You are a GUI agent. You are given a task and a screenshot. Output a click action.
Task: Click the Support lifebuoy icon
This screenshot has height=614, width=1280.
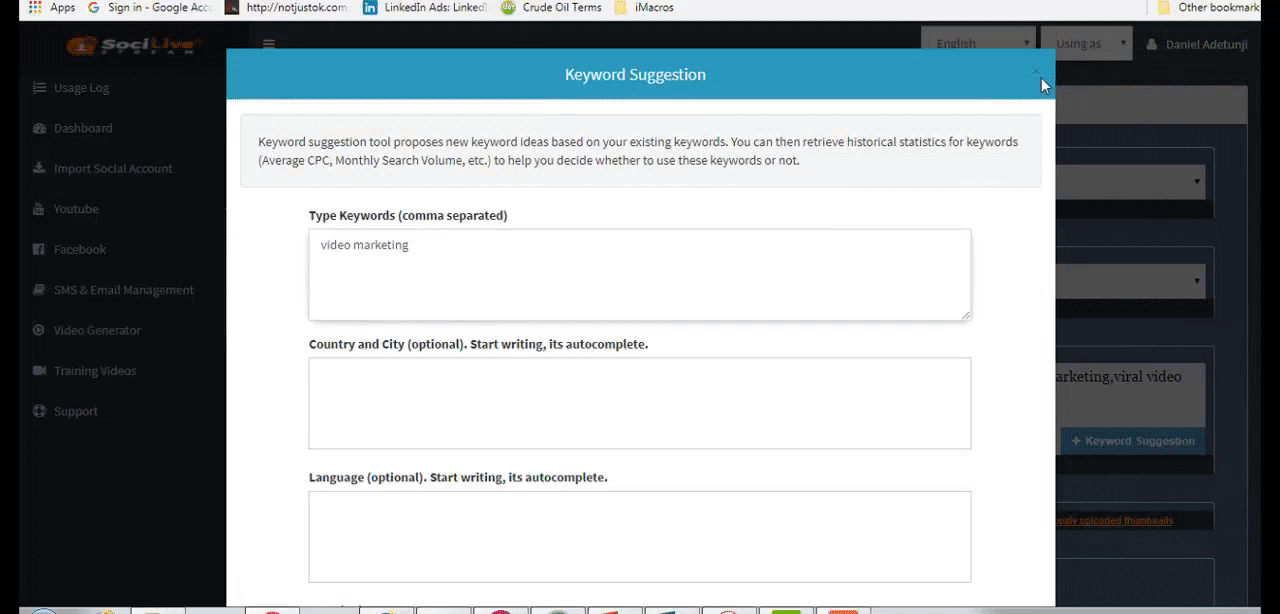coord(39,411)
